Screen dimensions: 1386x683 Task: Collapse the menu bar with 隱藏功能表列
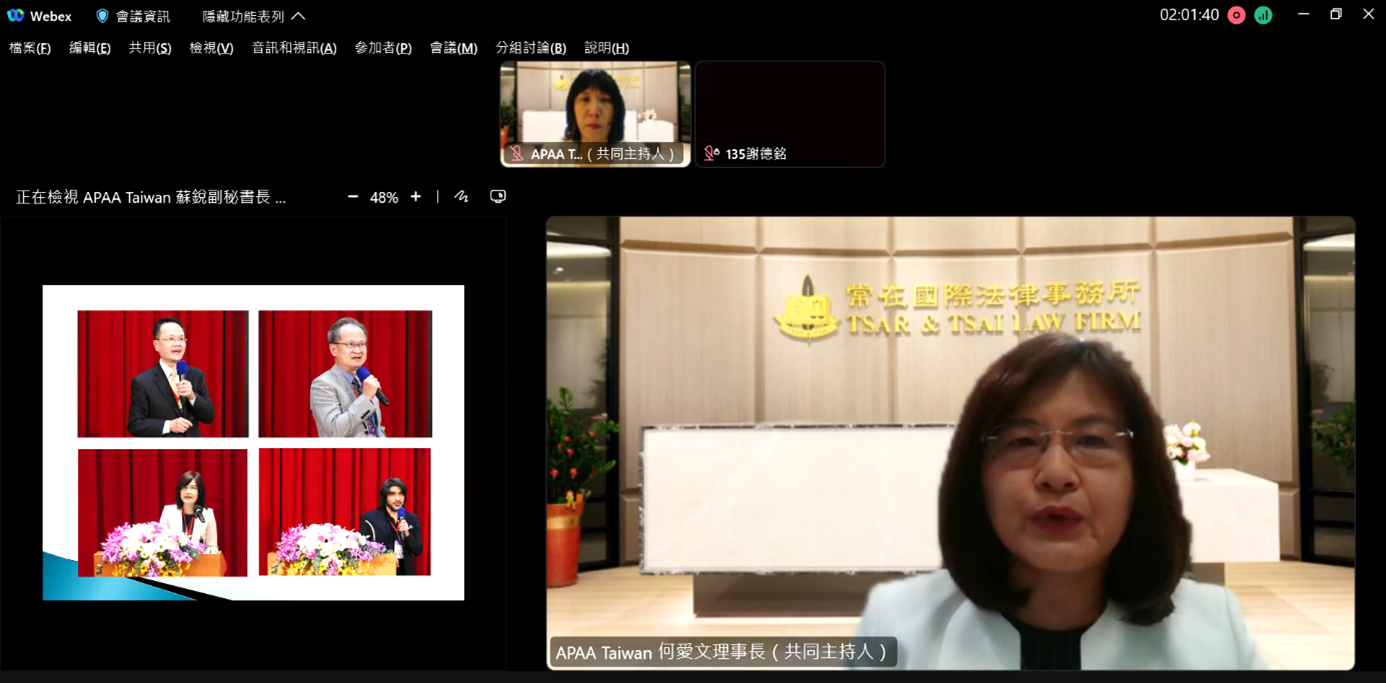254,16
